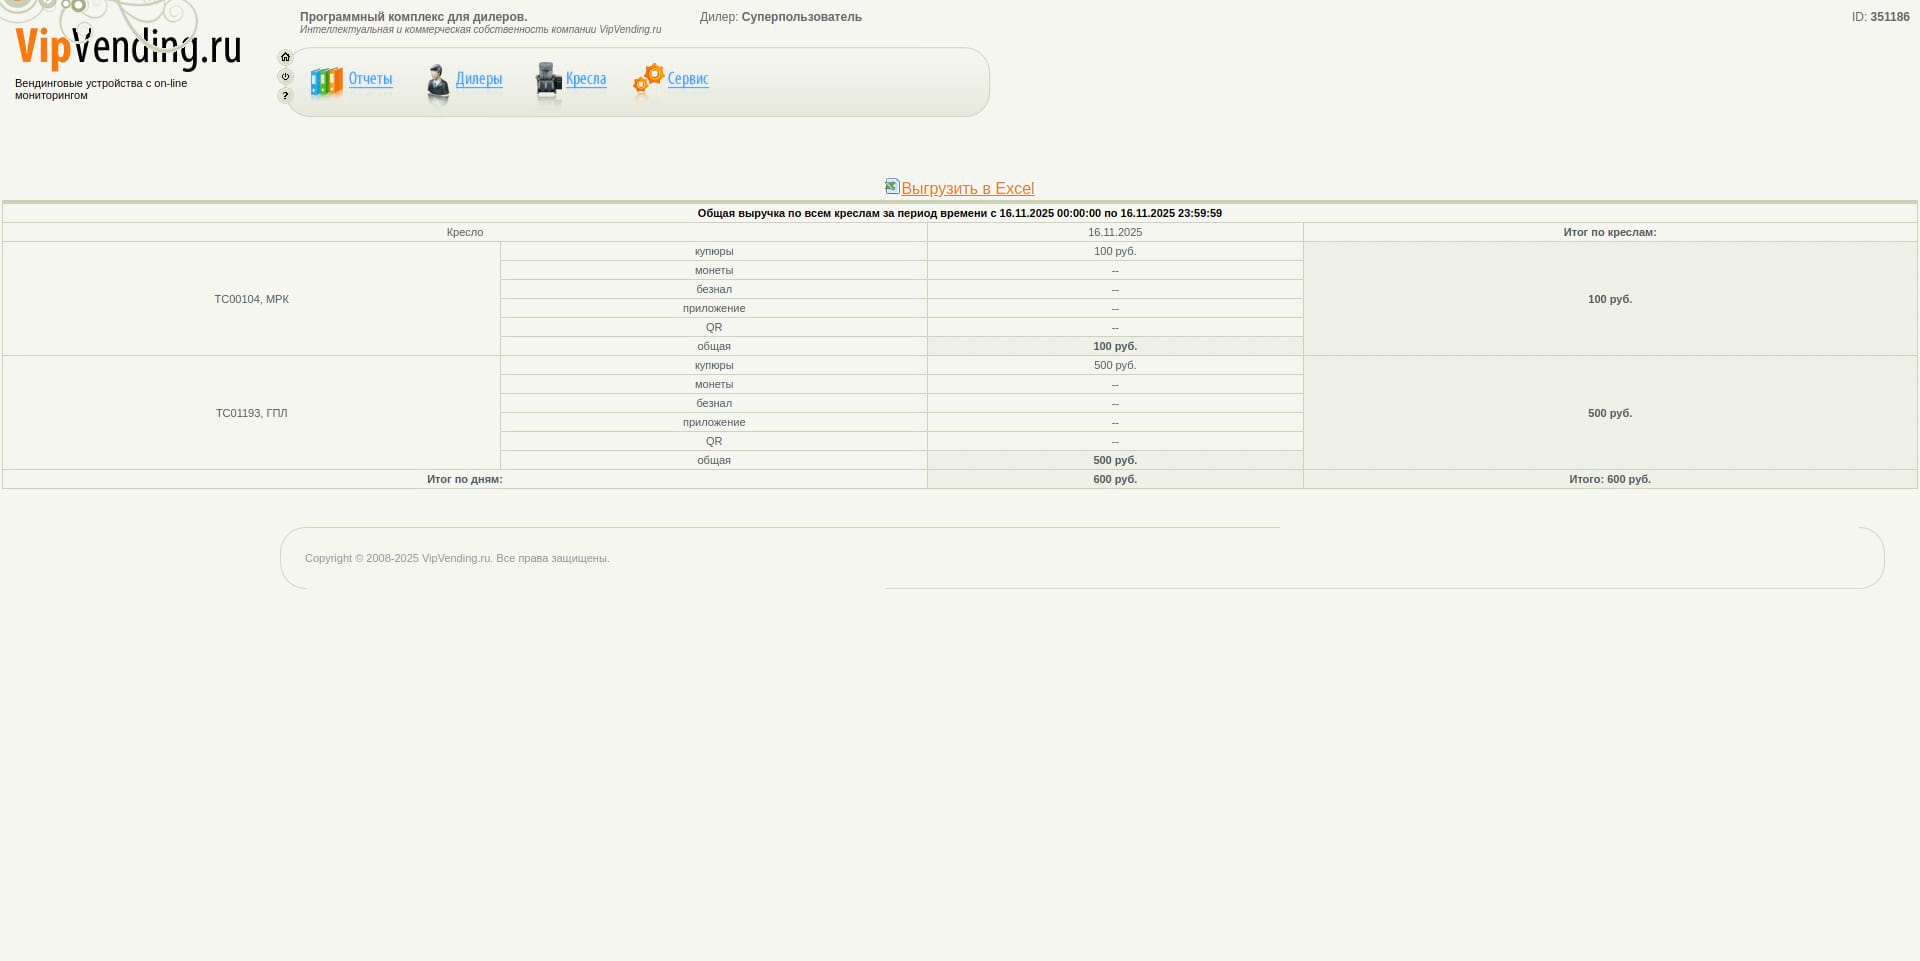1920x961 pixels.
Task: Click the massage chair icon
Action: [x=548, y=81]
